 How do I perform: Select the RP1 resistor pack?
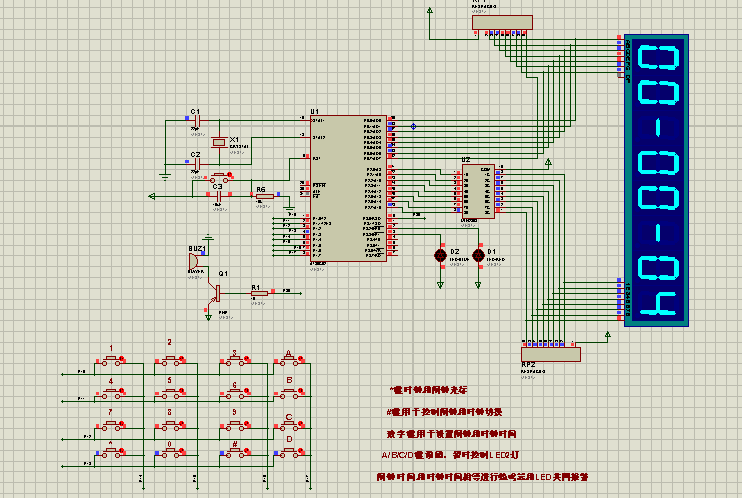502,22
